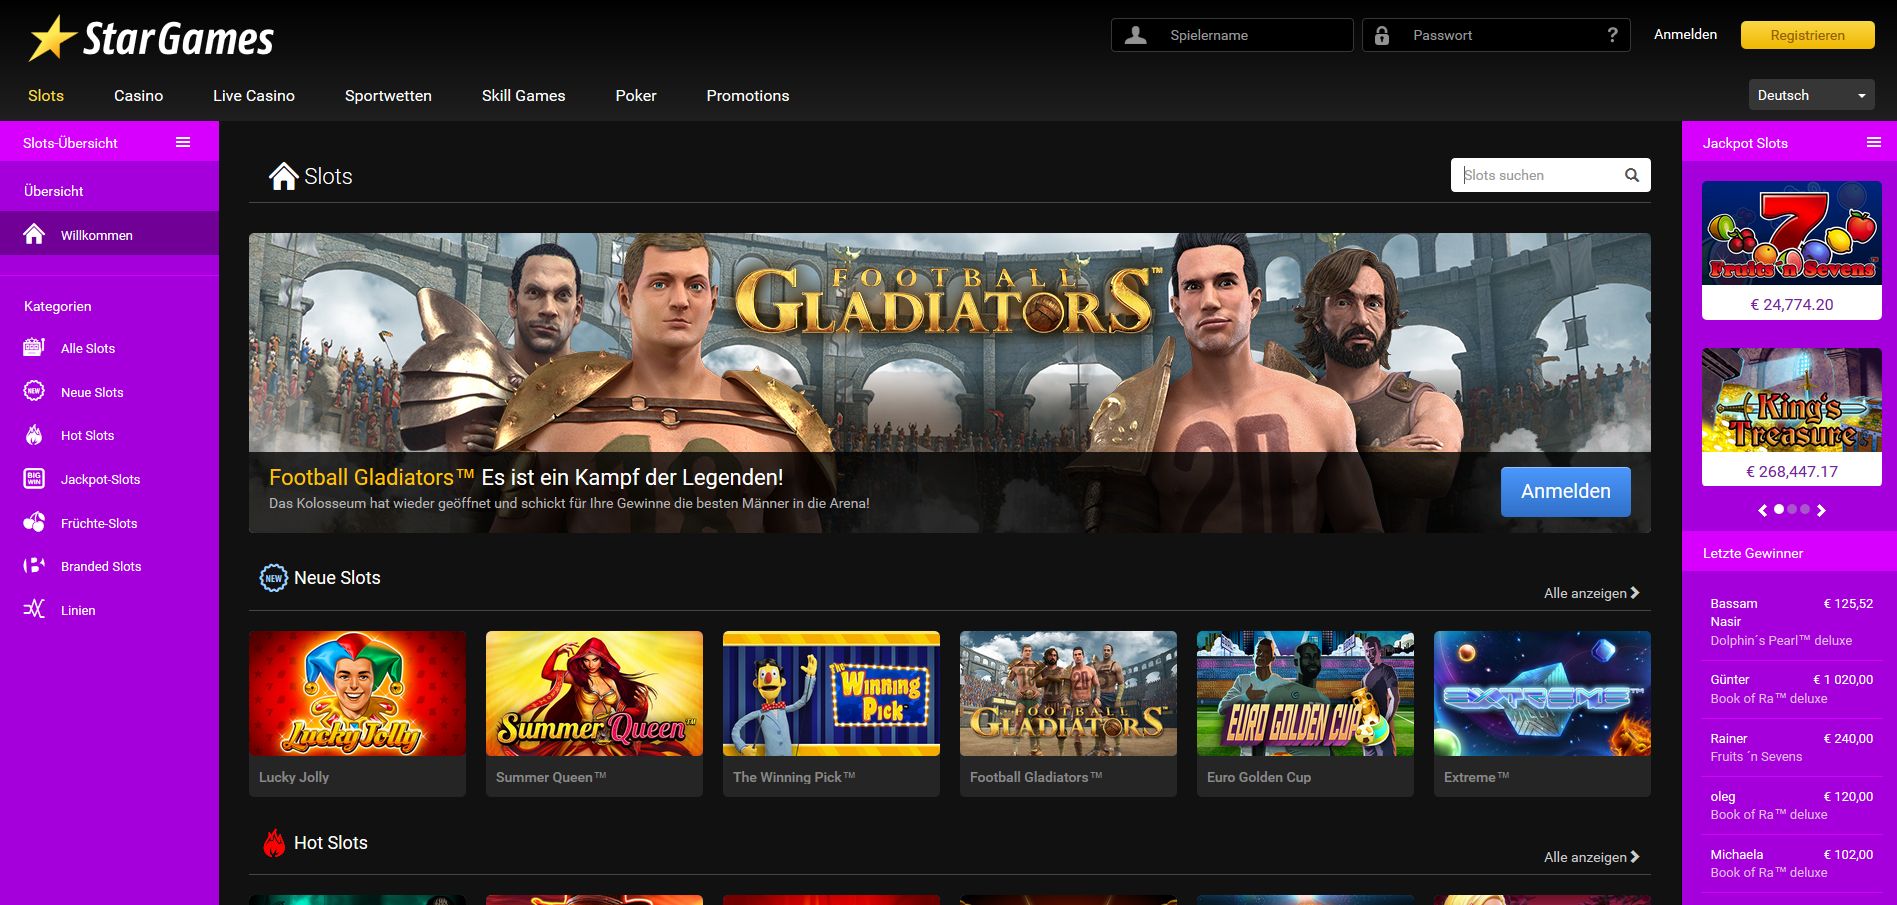Click the Alle Slots category icon
Viewport: 1897px width, 905px height.
tap(34, 347)
